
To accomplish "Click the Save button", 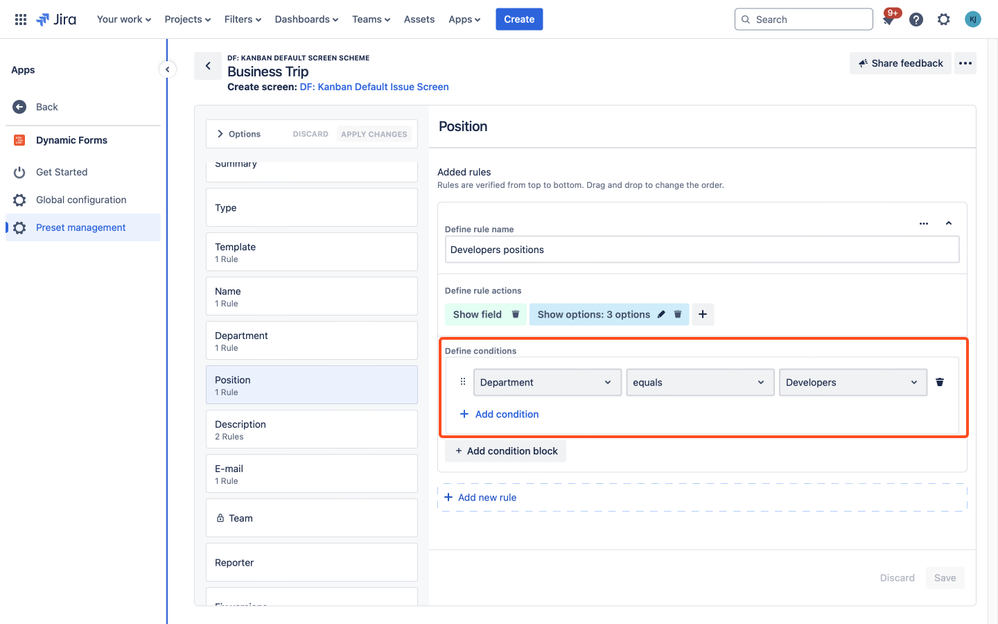I will pyautogui.click(x=945, y=578).
